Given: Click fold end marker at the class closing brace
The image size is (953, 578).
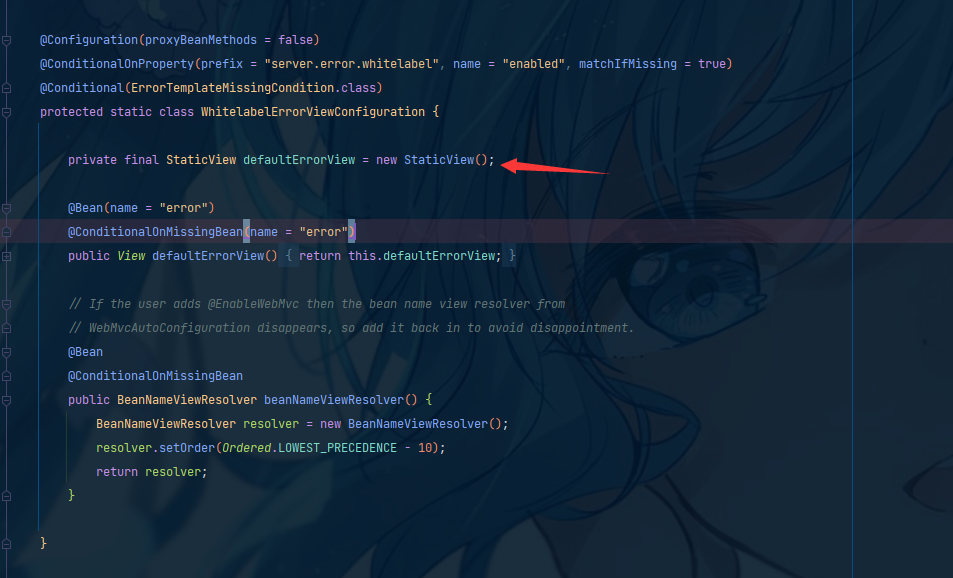Looking at the screenshot, I should [x=6, y=544].
